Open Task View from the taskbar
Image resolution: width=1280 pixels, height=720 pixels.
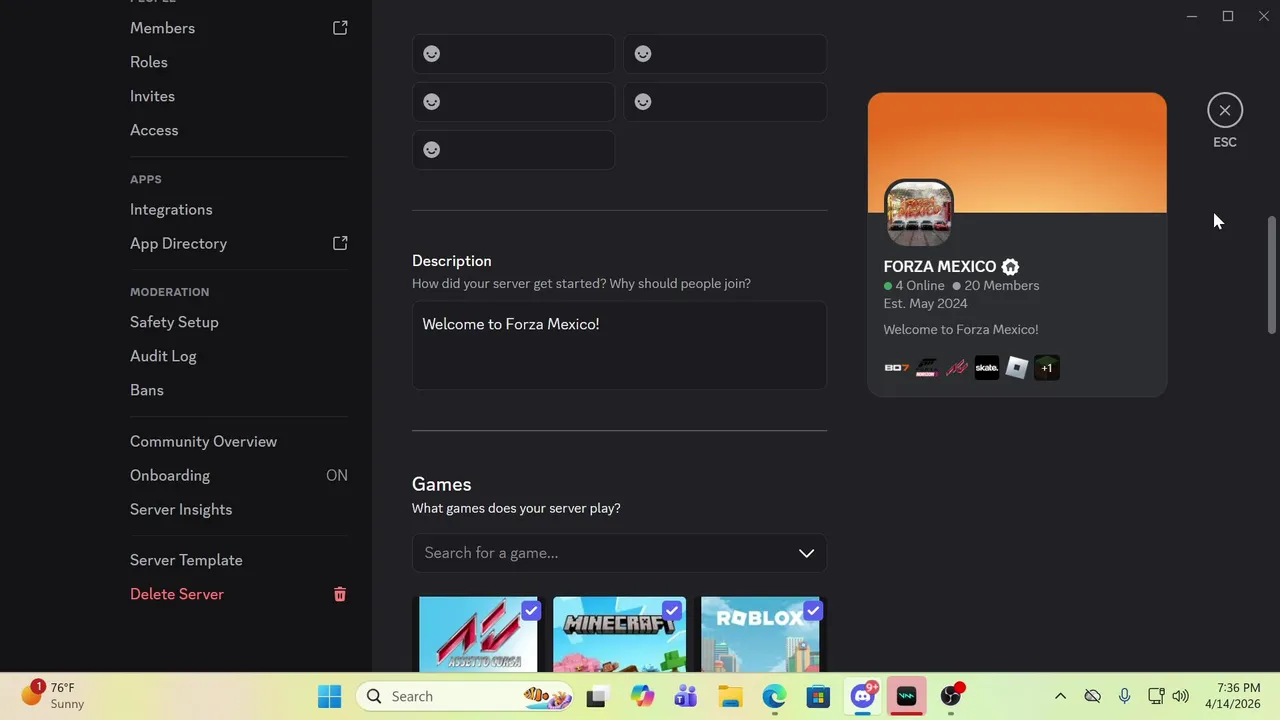pyautogui.click(x=597, y=696)
